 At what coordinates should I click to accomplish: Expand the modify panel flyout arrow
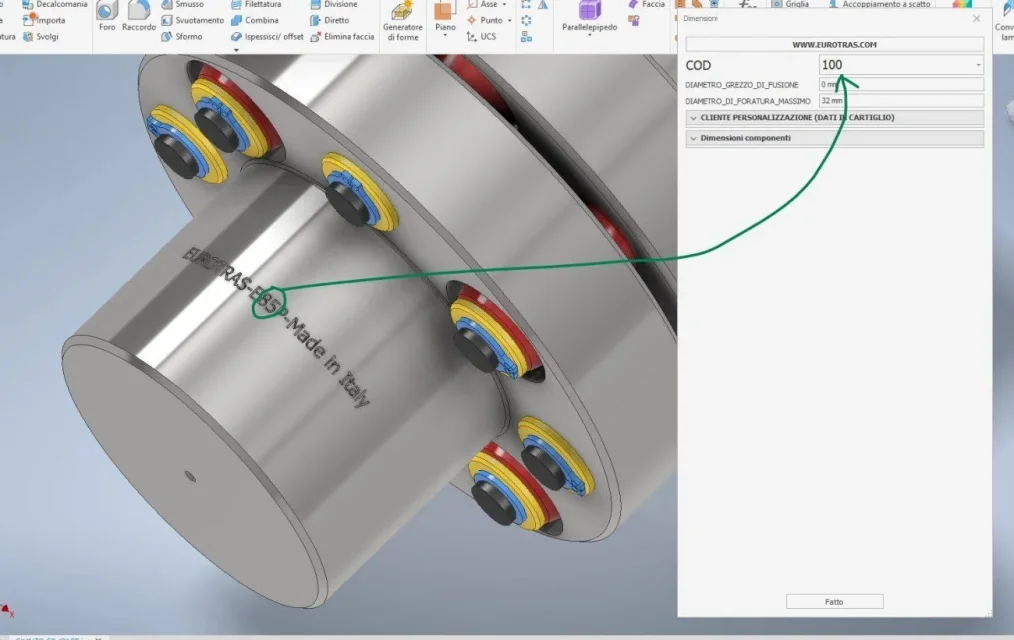tap(236, 49)
